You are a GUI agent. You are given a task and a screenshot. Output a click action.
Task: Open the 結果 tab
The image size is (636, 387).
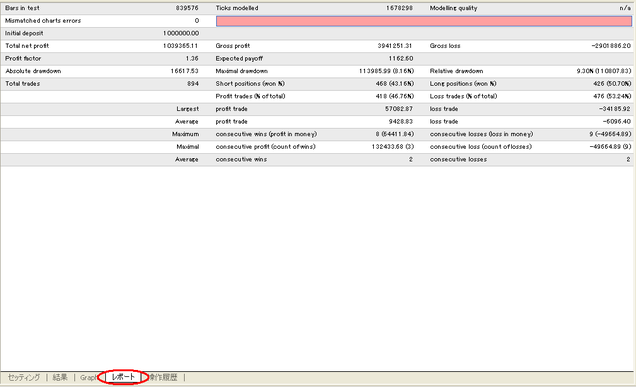pyautogui.click(x=60, y=377)
